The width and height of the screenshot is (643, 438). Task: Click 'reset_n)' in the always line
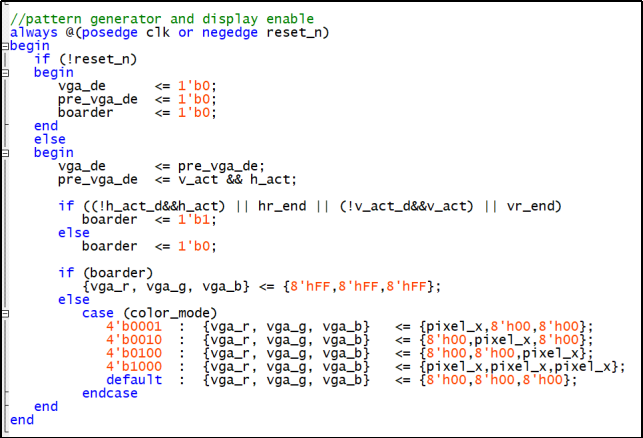298,32
